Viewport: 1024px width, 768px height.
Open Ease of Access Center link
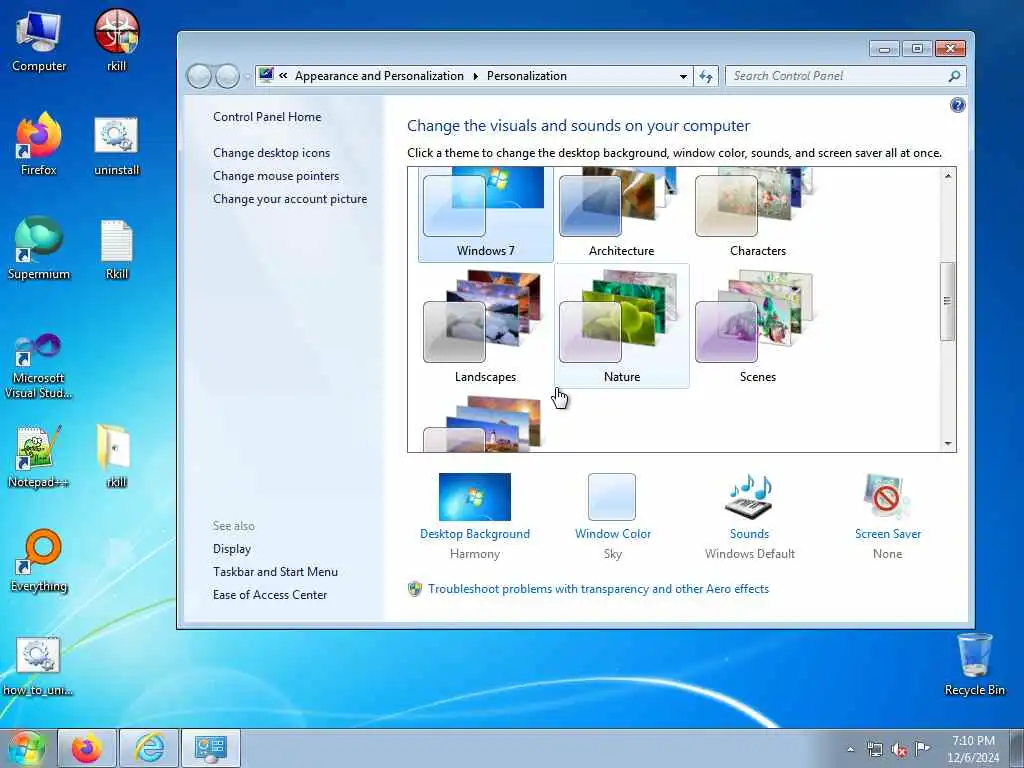(x=270, y=594)
